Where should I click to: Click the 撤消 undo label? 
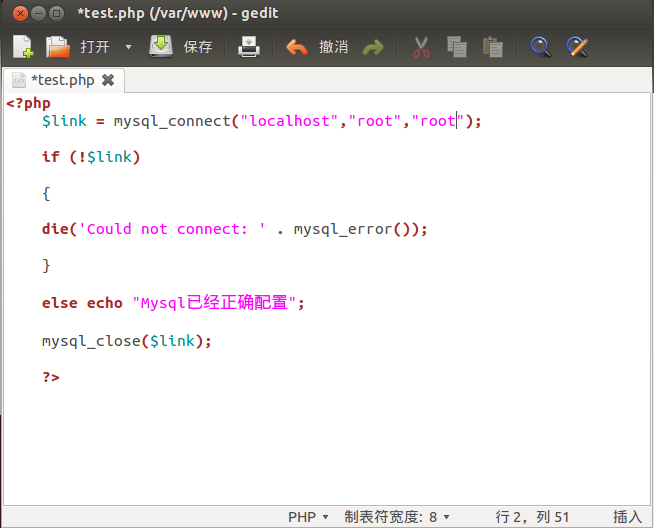click(333, 47)
